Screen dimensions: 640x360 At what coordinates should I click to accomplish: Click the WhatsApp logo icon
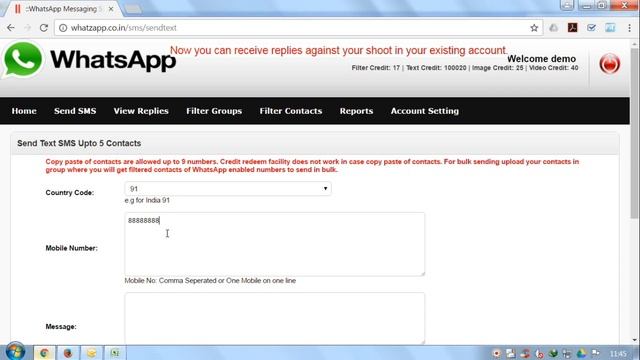coord(22,60)
